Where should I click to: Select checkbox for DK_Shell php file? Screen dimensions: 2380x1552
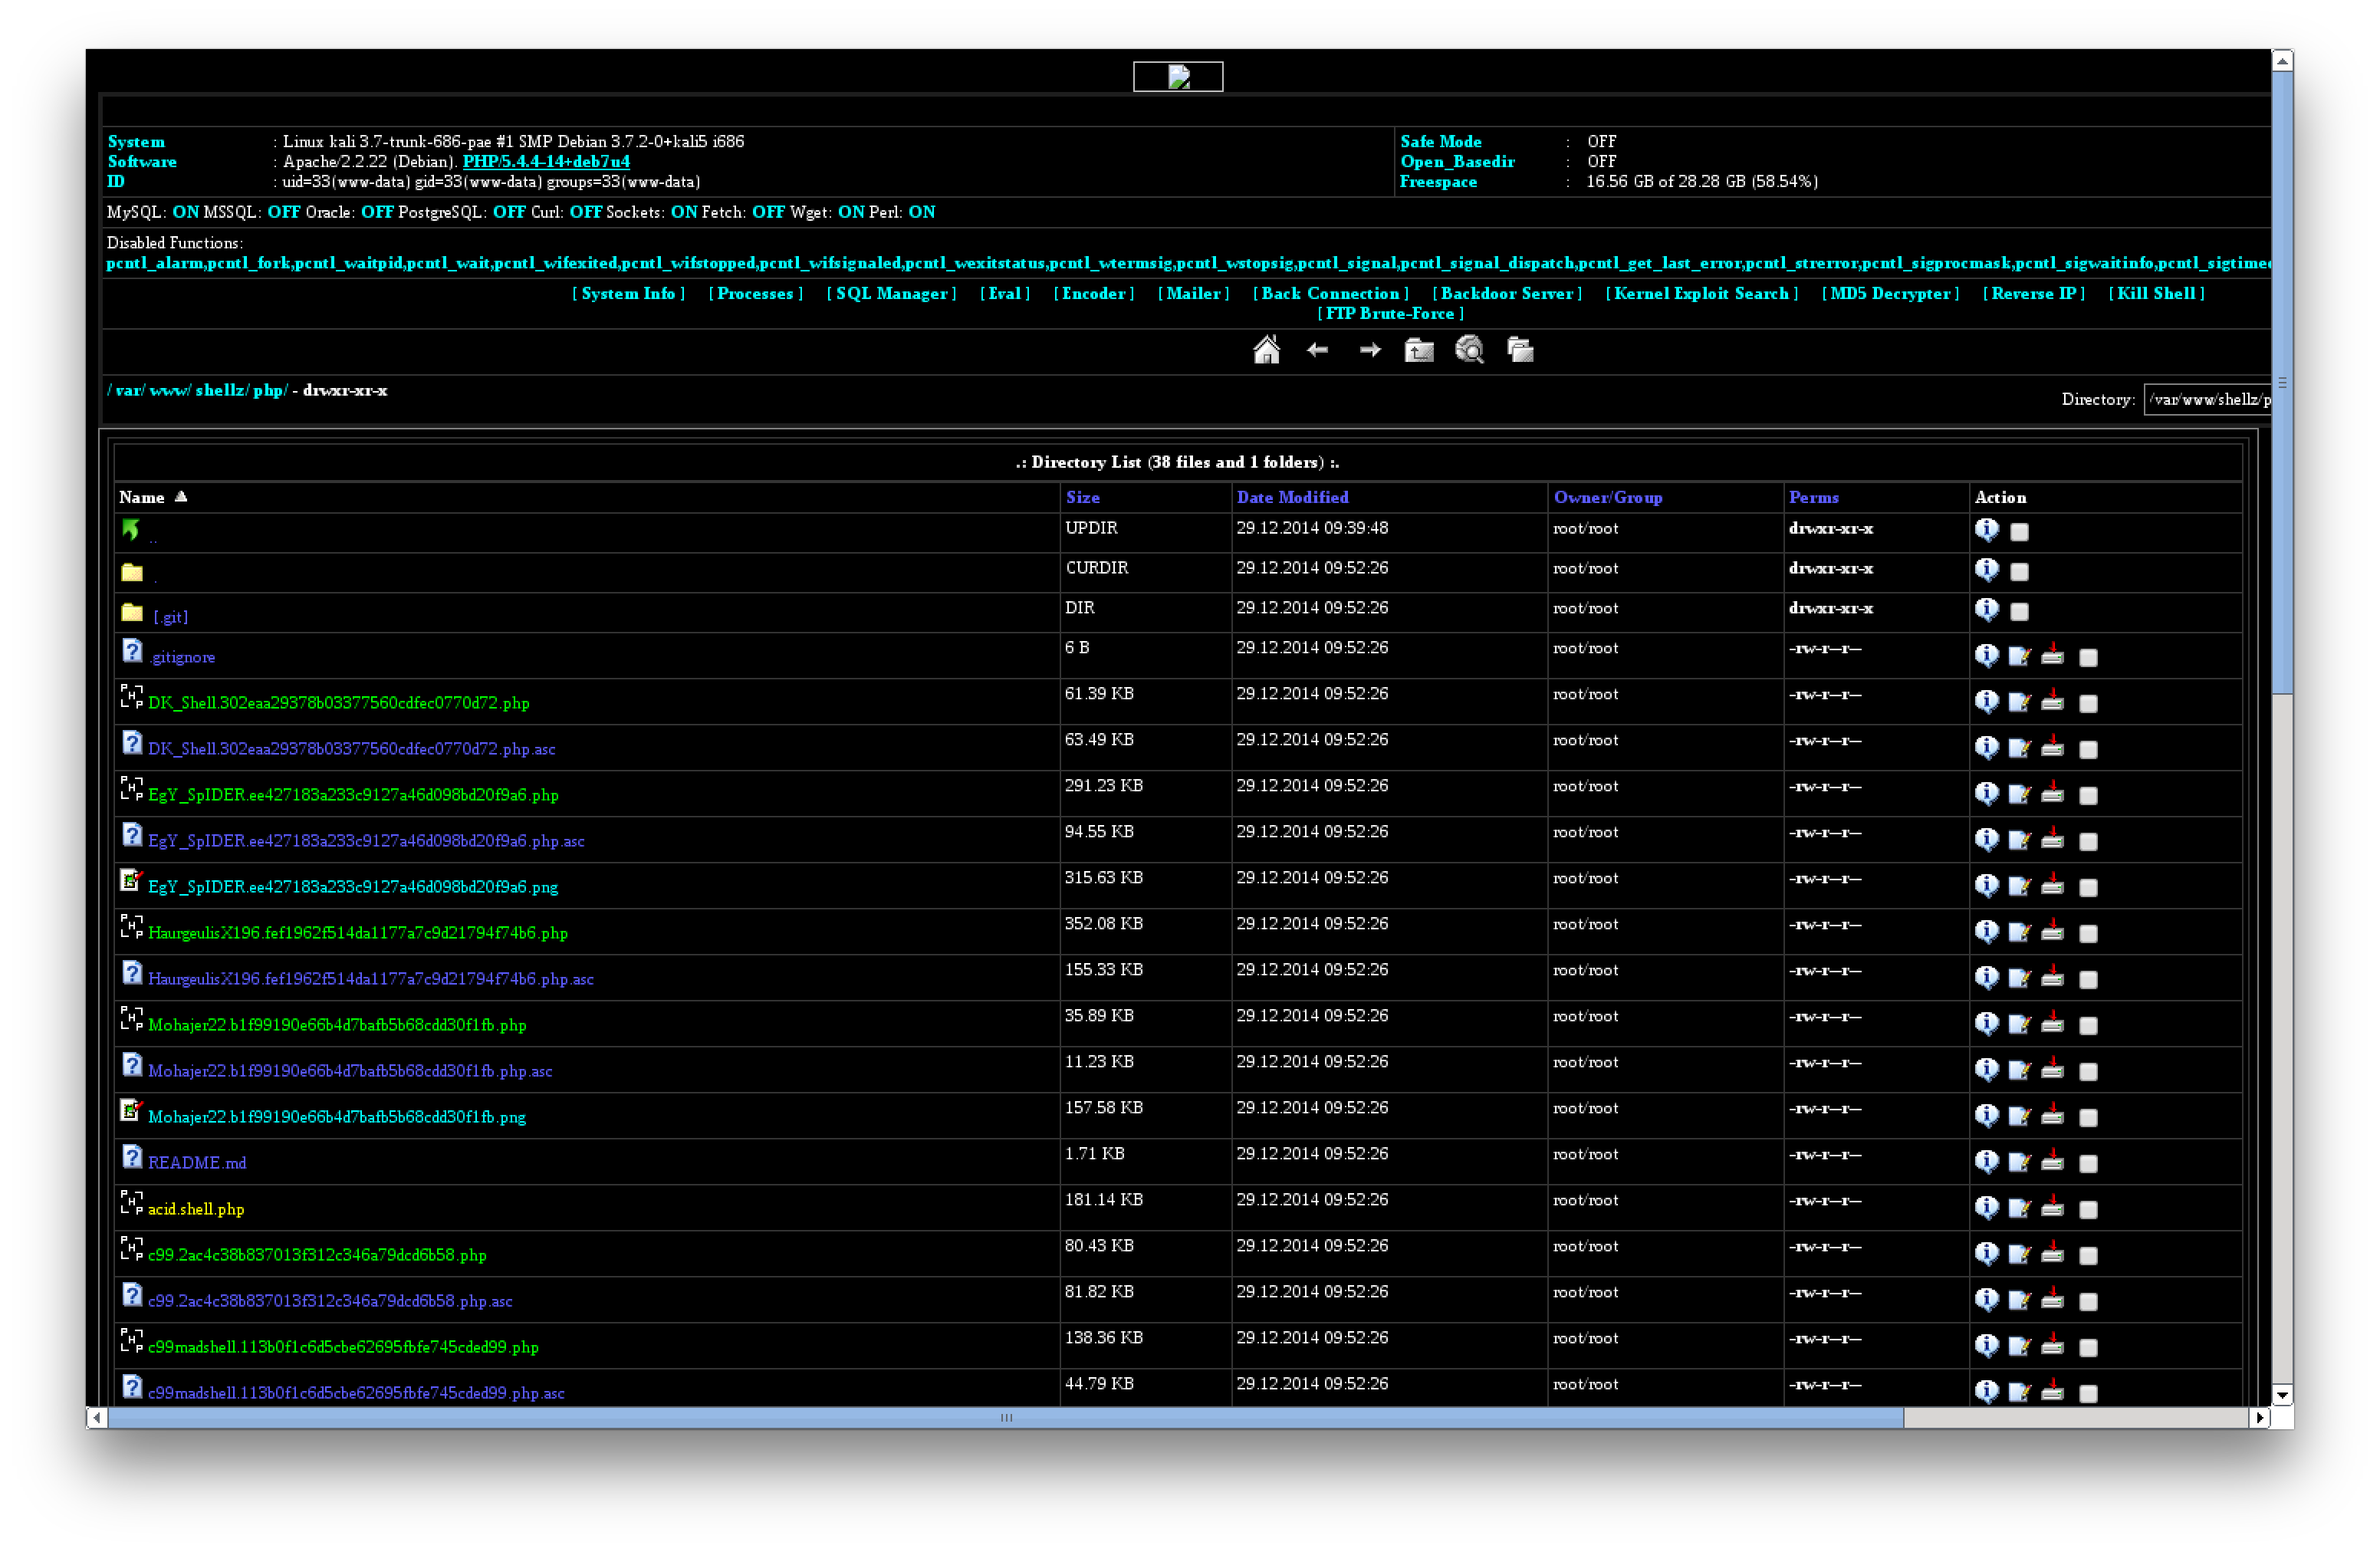coord(2088,703)
